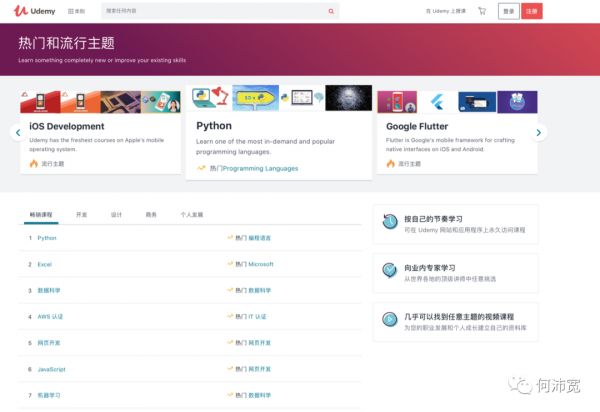
Task: Open the Udemy 上授课 teach link
Action: tap(448, 12)
